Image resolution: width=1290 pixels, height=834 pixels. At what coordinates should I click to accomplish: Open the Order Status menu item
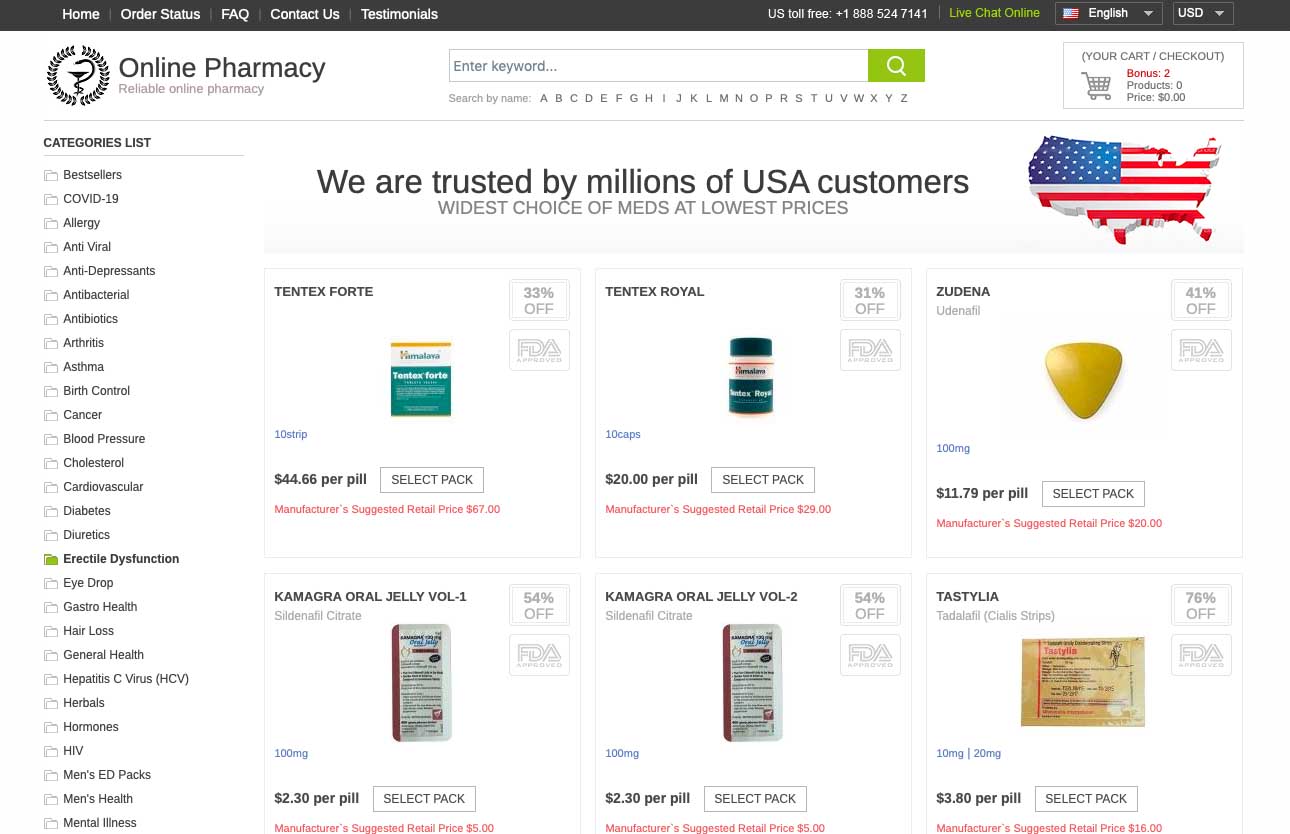[x=160, y=14]
